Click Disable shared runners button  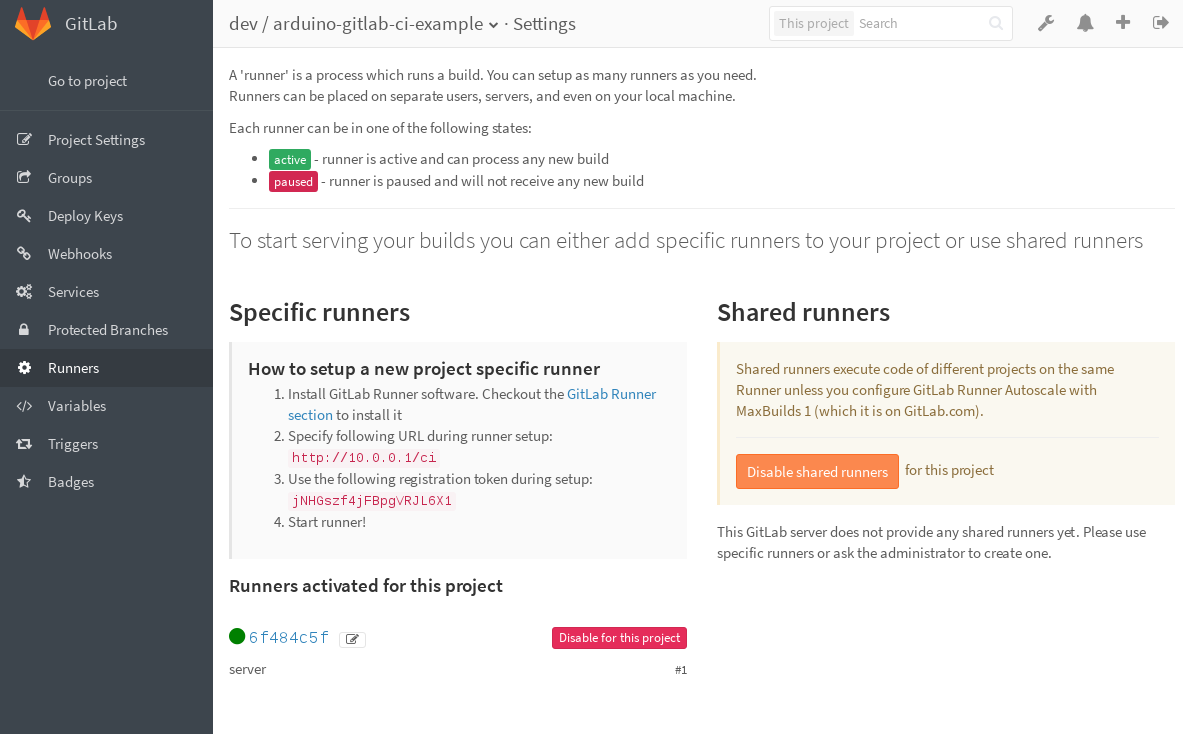pos(817,471)
